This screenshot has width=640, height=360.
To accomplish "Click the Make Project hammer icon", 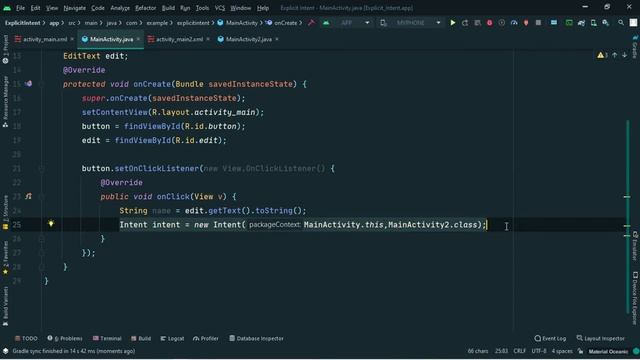I will coord(311,23).
